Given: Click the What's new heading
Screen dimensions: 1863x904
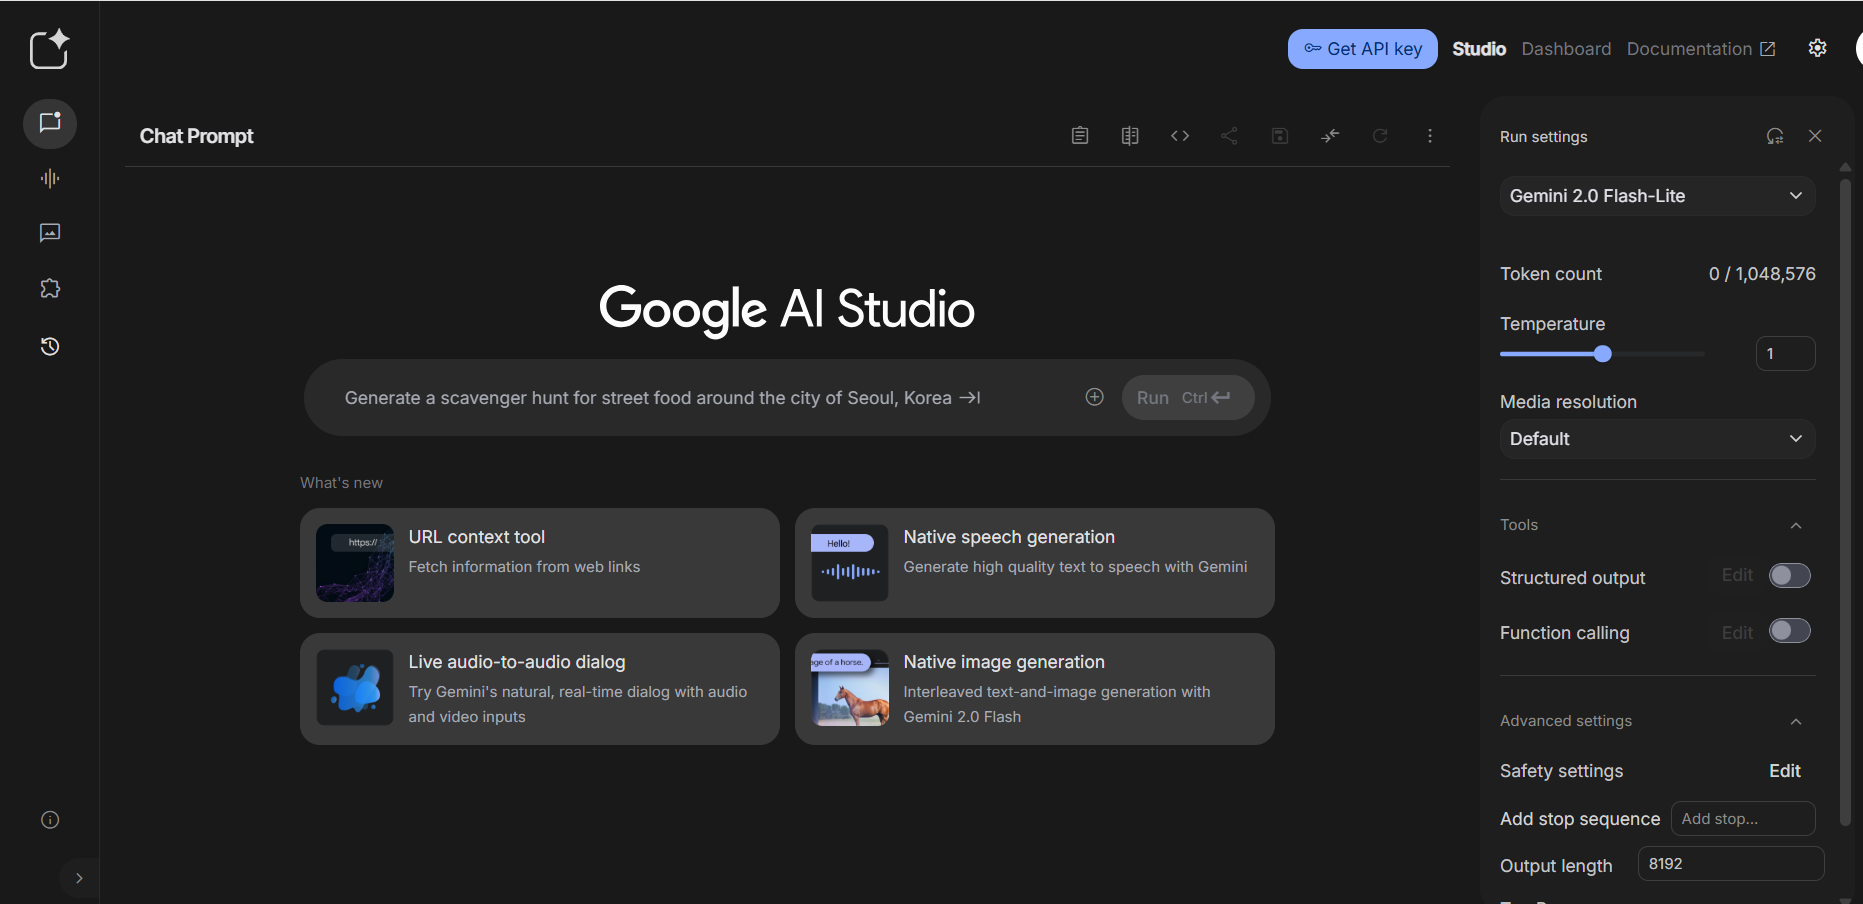Looking at the screenshot, I should pos(341,483).
